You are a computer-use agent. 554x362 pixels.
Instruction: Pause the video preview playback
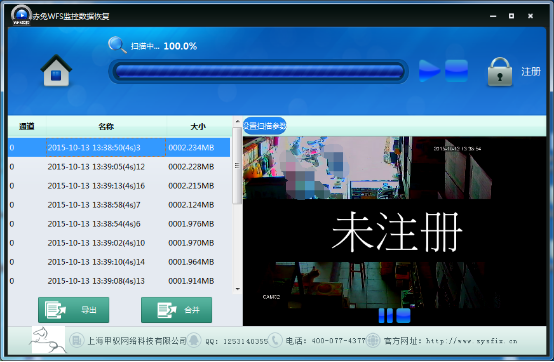(385, 315)
